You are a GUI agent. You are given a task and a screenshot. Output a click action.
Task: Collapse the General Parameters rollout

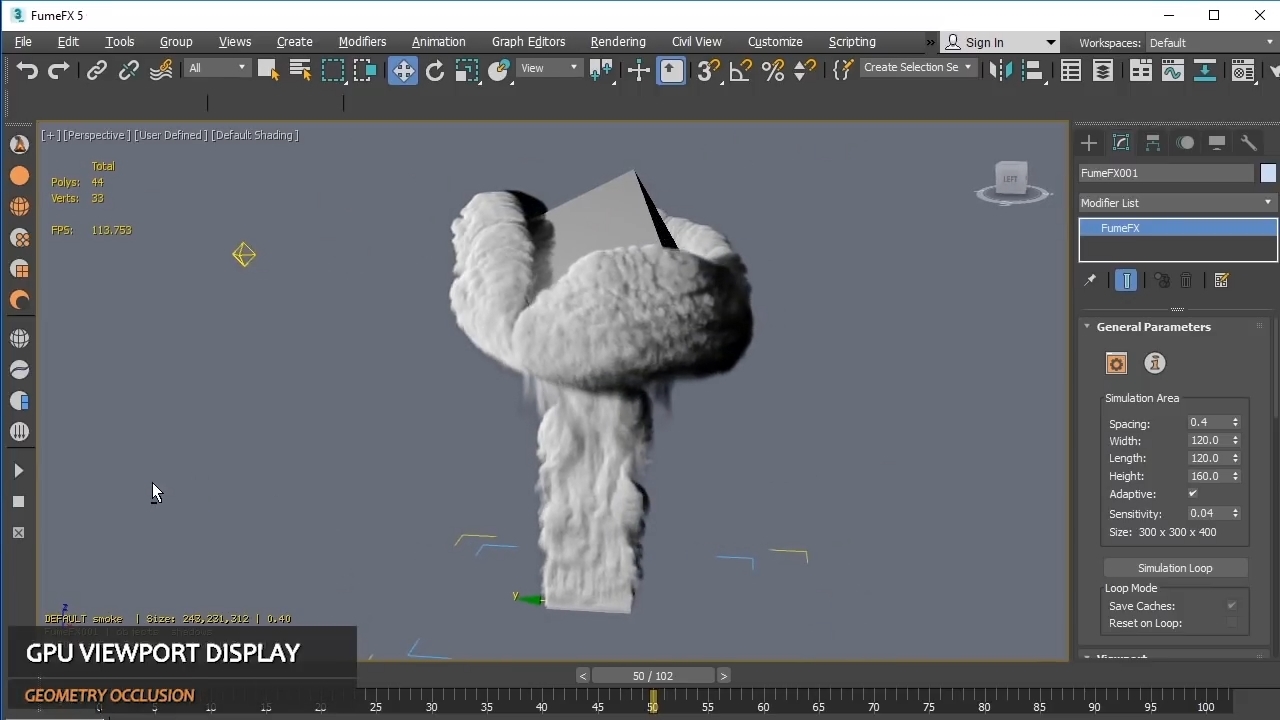click(1152, 327)
